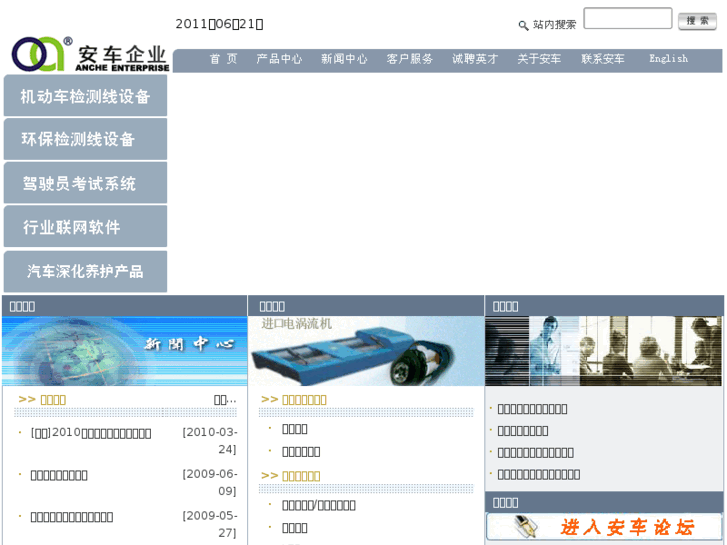This screenshot has height=545, width=727.
Task: Click the 搜索 search button
Action: pyautogui.click(x=697, y=21)
